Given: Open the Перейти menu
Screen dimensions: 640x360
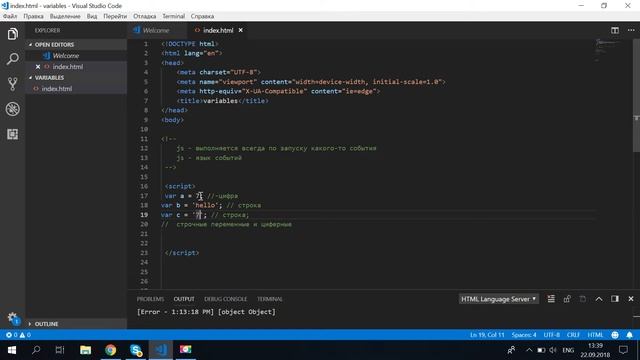Looking at the screenshot, I should tap(115, 16).
